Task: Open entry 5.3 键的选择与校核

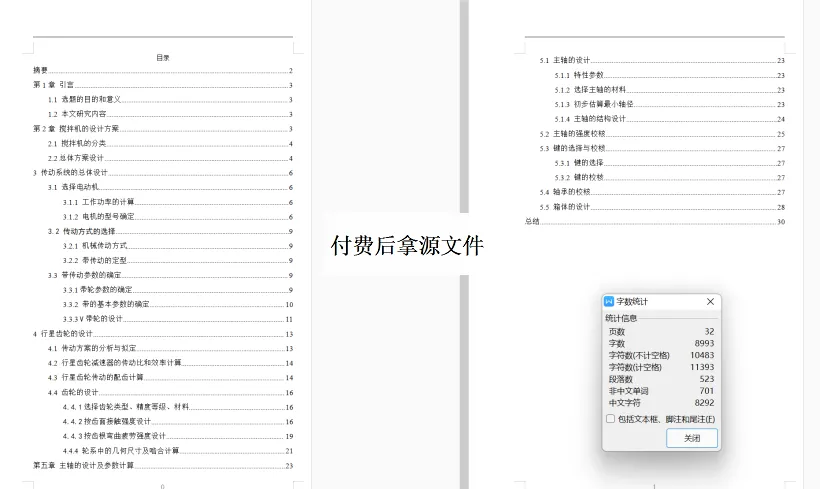Action: pos(662,149)
